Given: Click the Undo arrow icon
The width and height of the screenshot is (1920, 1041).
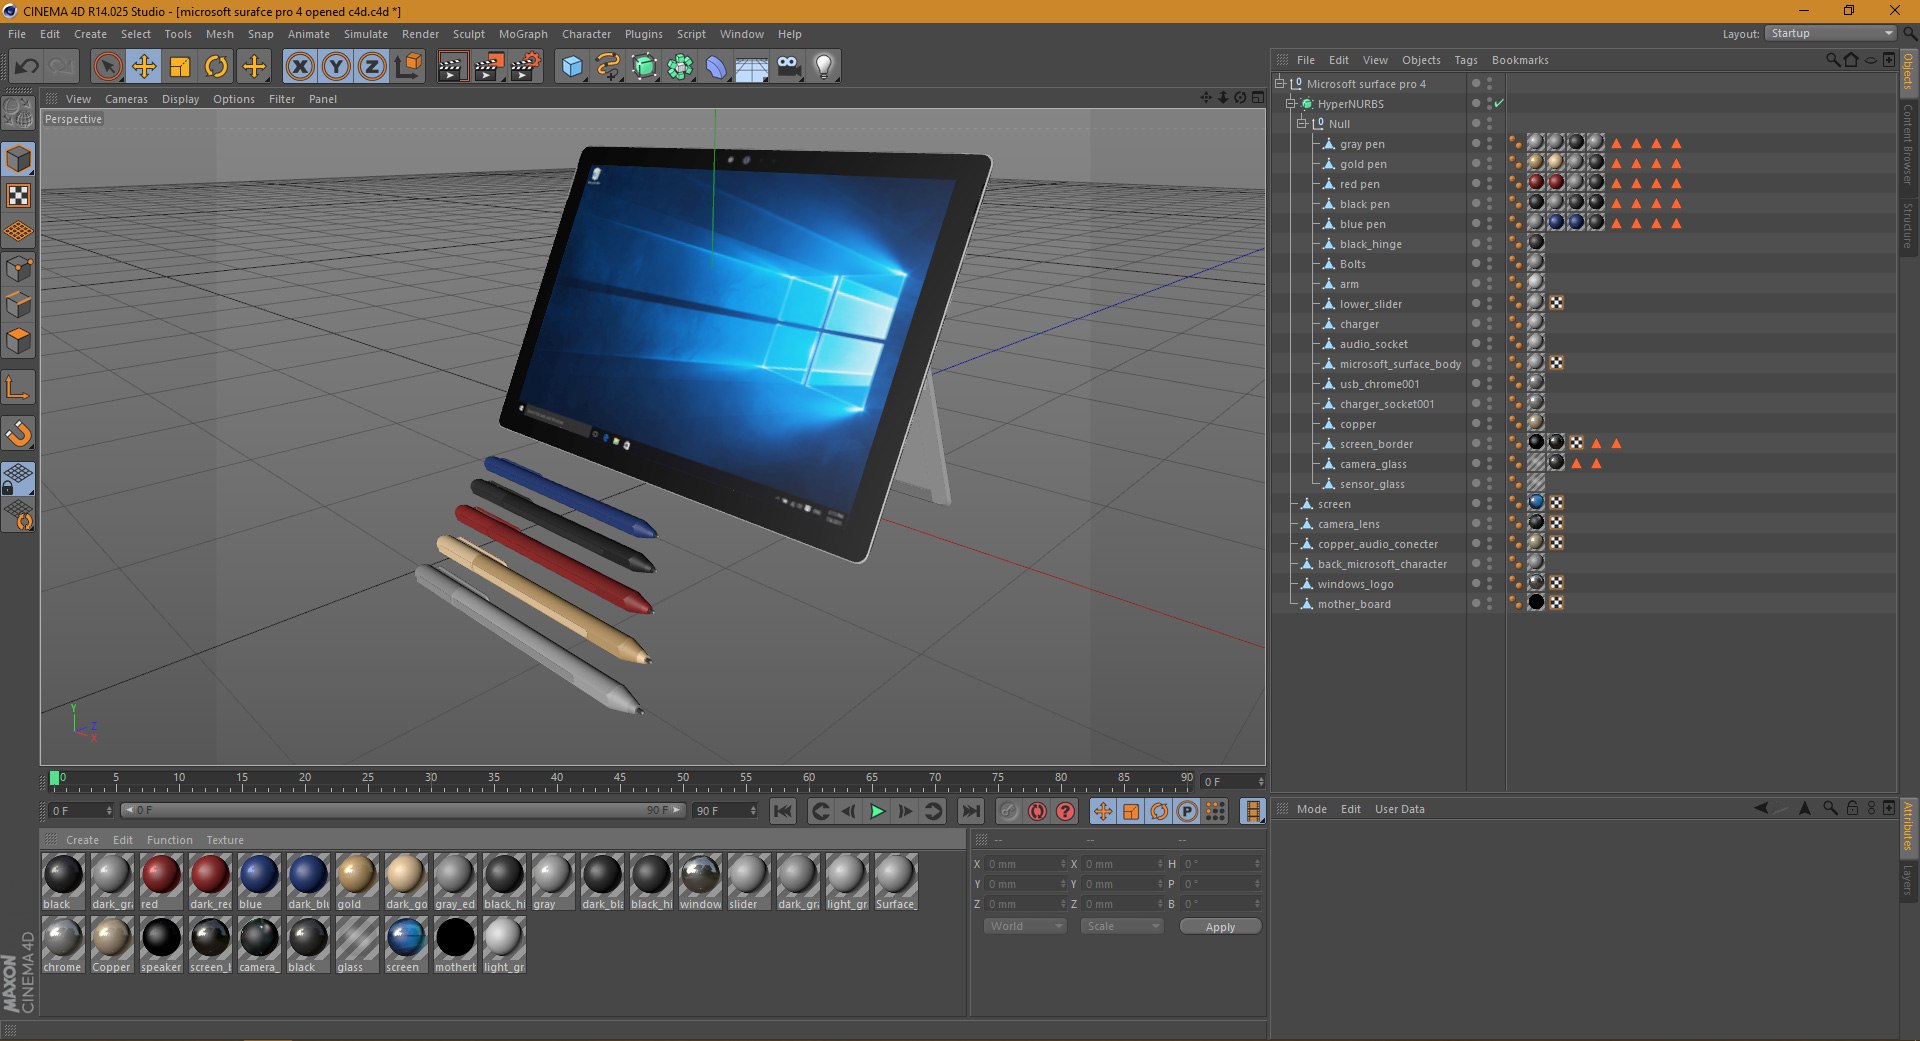Looking at the screenshot, I should click(x=27, y=67).
